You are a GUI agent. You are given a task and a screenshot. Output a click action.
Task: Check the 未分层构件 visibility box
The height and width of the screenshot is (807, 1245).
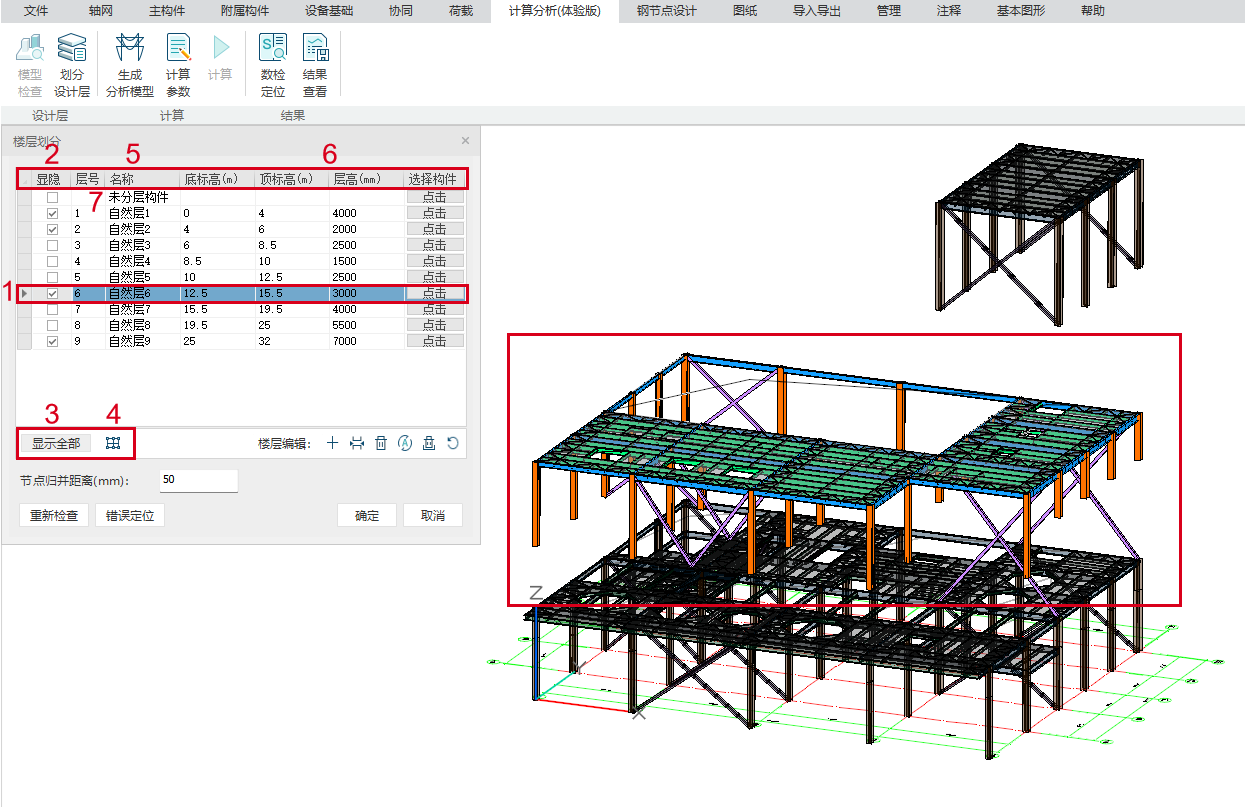click(x=52, y=198)
